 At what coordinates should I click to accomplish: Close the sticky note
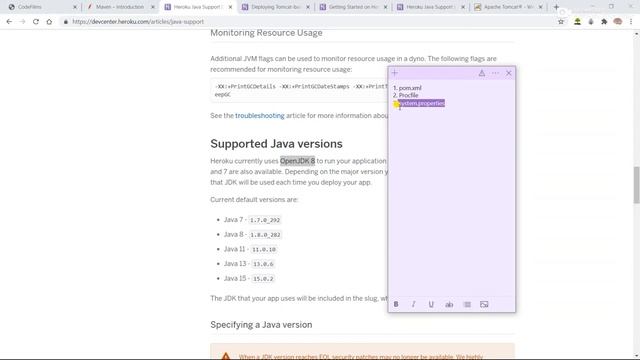tap(509, 73)
